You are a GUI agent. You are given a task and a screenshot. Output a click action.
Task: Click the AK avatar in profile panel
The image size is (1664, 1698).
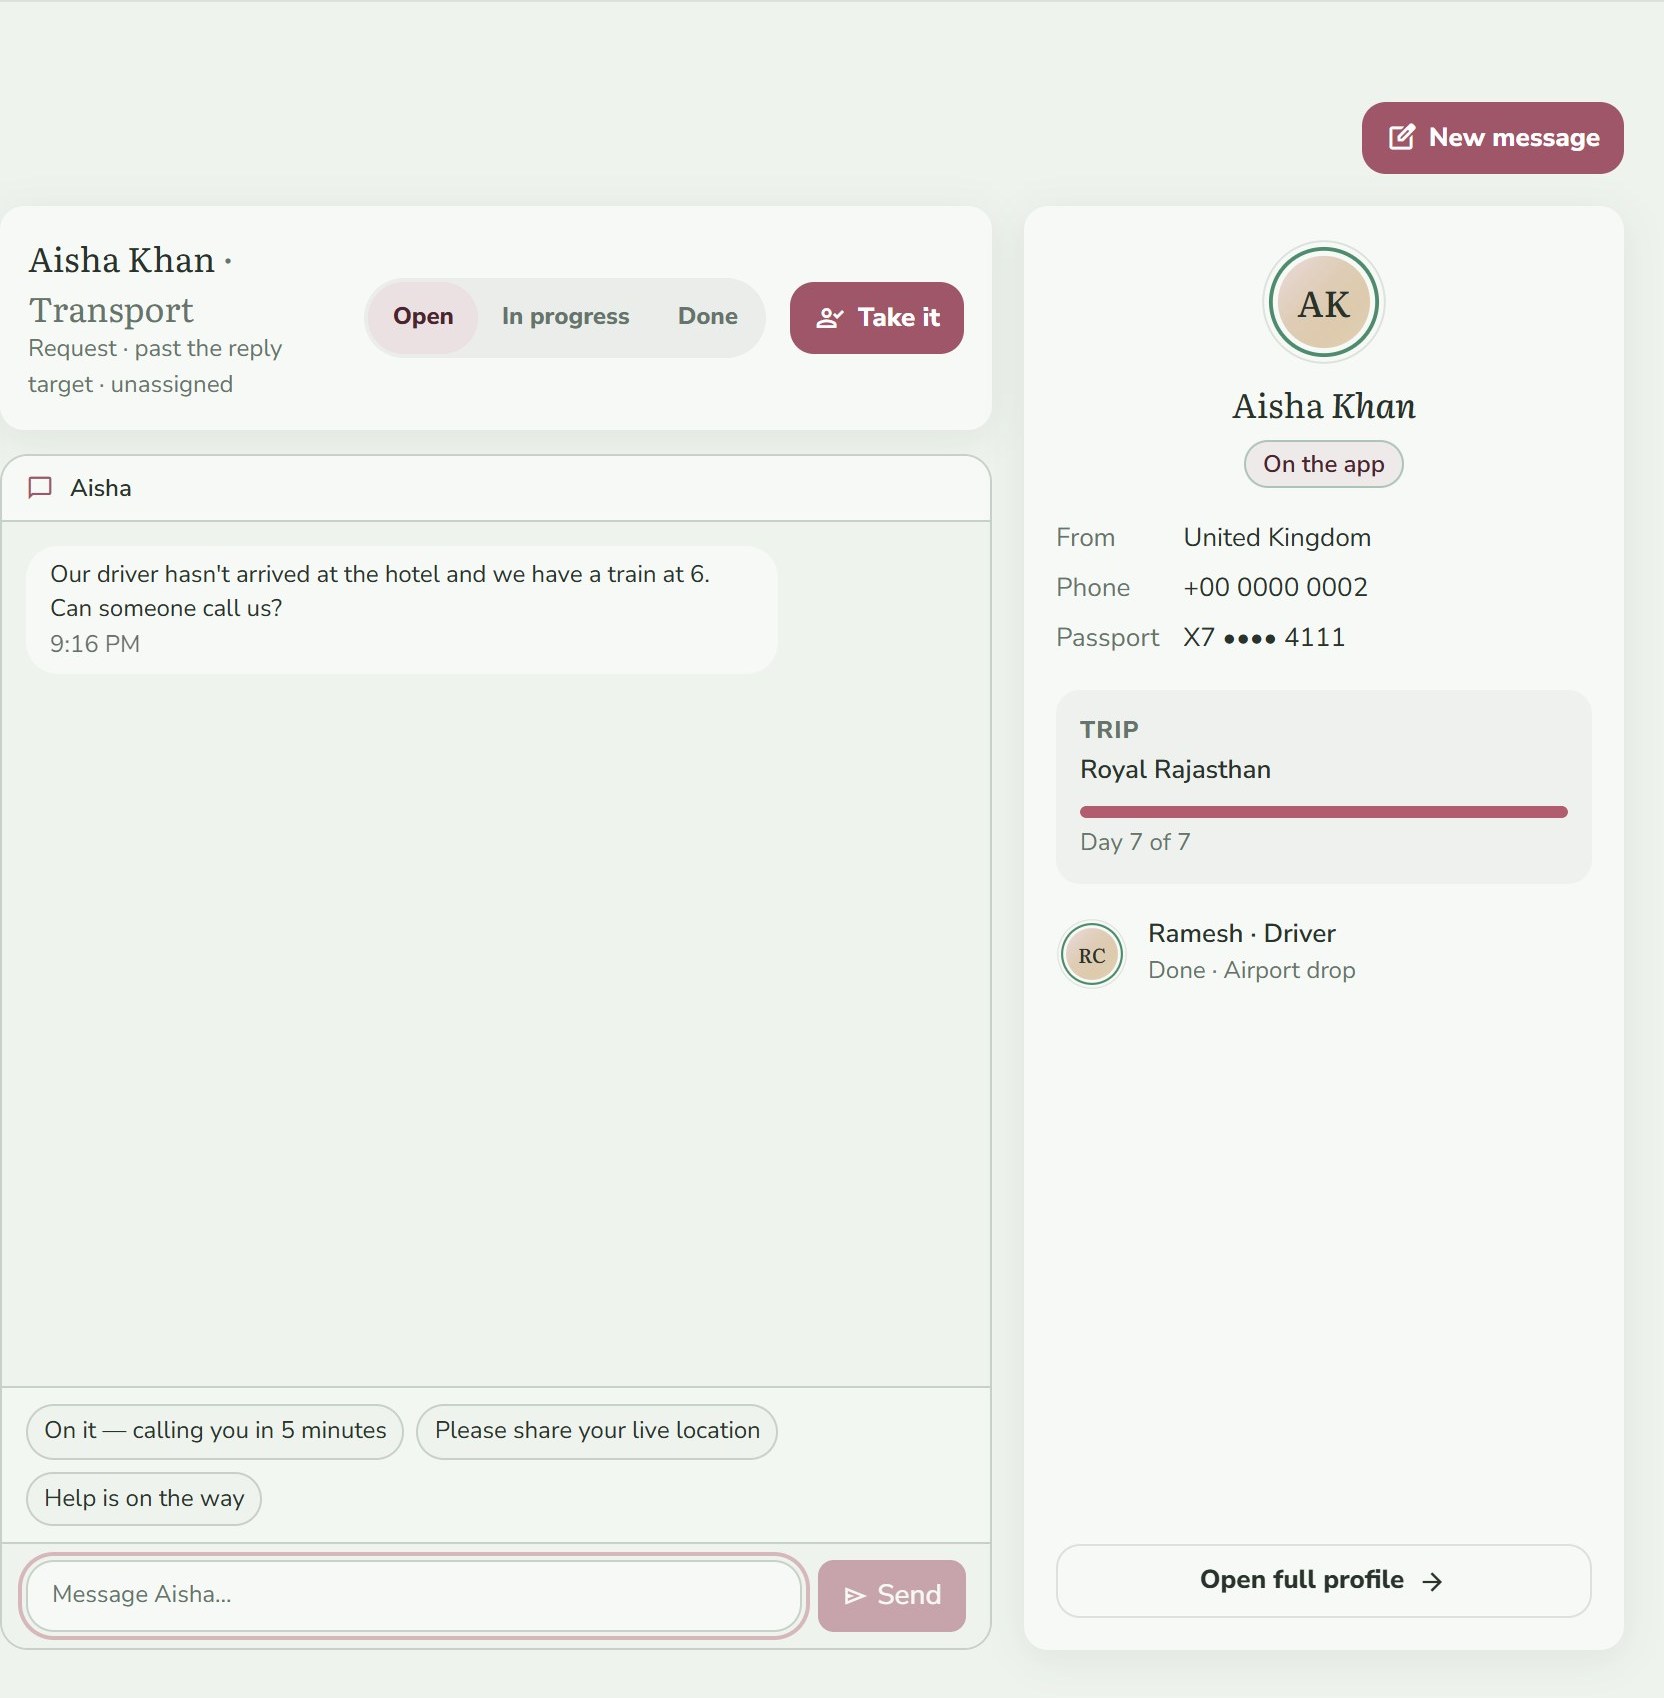[1324, 303]
